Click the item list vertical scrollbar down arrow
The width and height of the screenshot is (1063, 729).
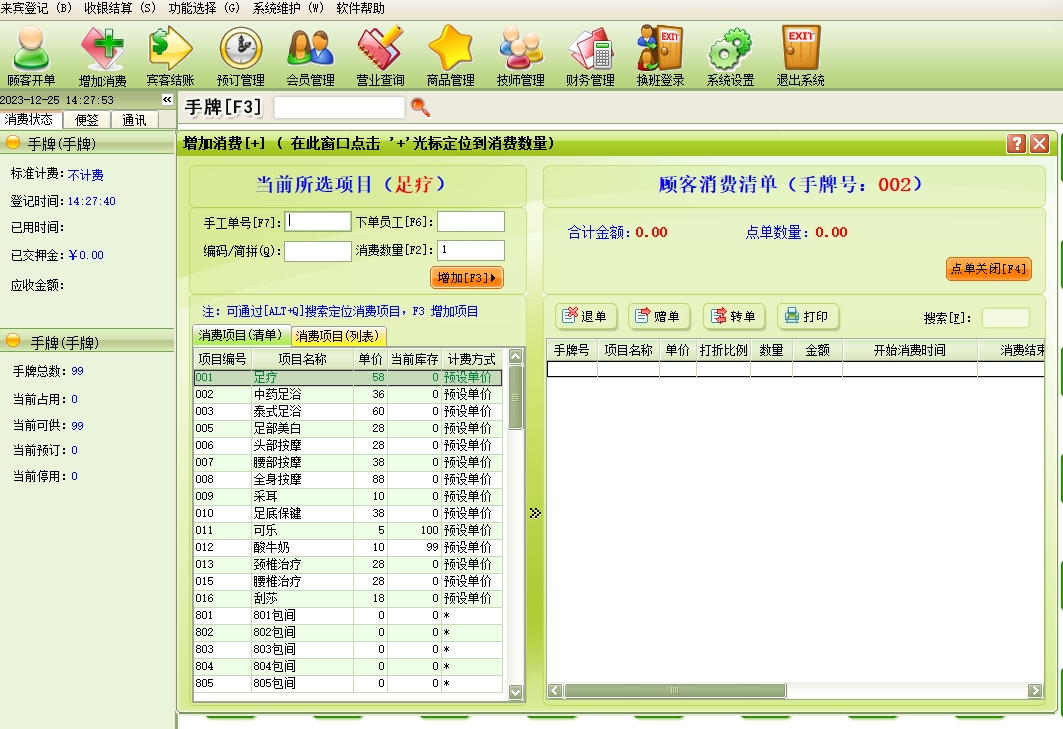[x=516, y=691]
